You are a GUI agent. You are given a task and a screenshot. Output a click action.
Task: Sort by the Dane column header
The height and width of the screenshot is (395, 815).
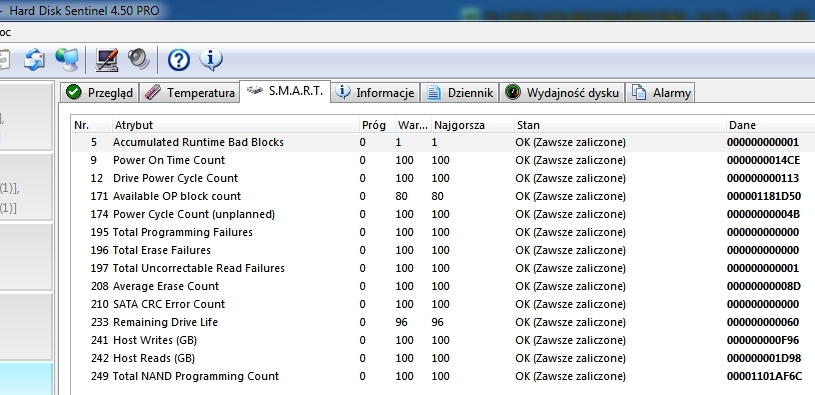pyautogui.click(x=770, y=125)
